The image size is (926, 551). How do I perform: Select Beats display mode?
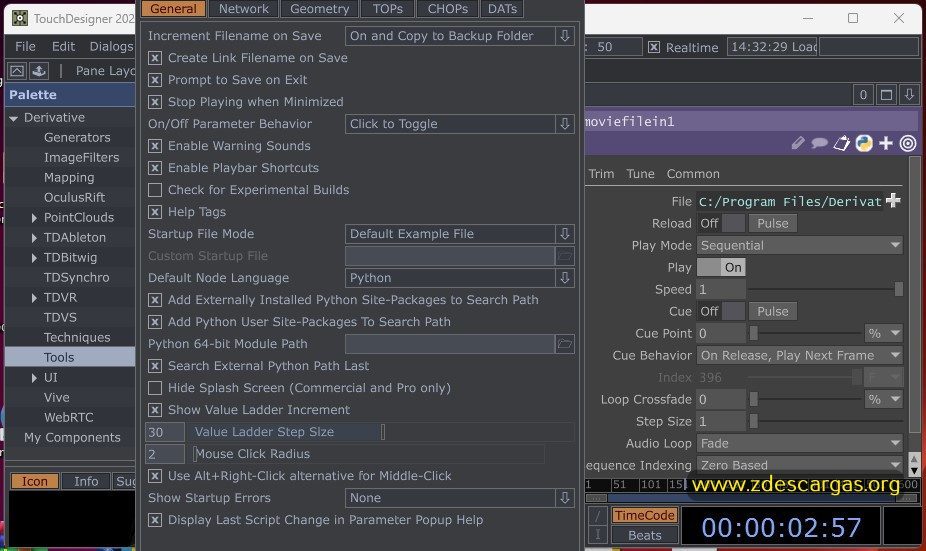pos(644,535)
